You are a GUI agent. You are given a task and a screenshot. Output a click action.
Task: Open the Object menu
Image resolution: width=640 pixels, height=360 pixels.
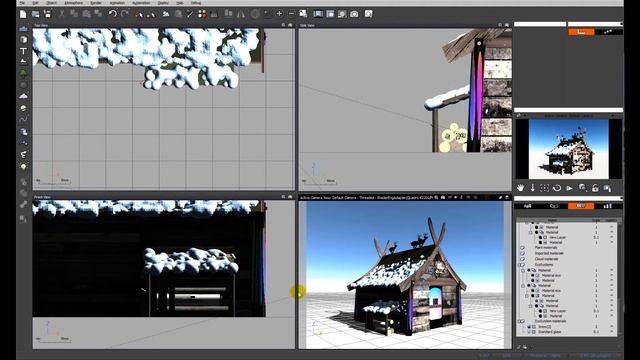coord(51,3)
